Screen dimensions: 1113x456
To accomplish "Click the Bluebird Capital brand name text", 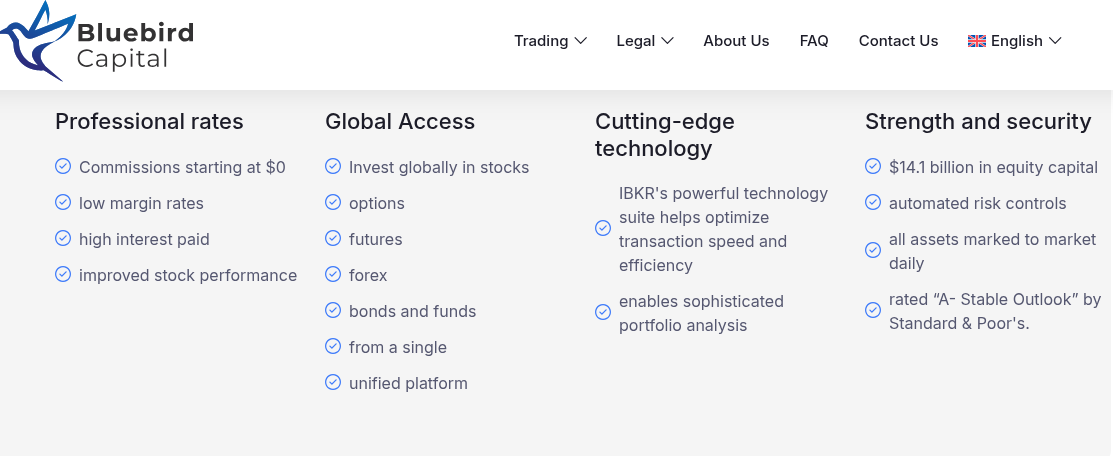I will 135,46.
